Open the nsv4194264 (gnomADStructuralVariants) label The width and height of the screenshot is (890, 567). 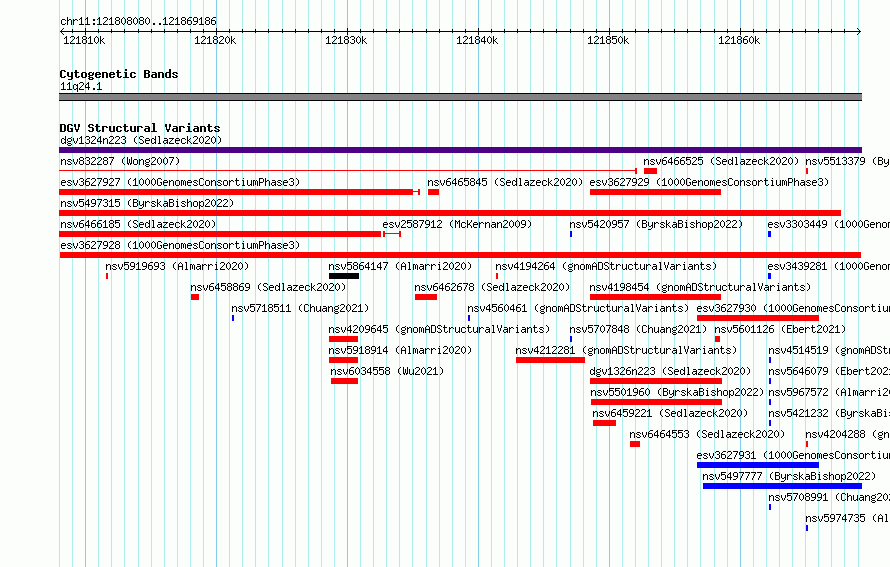click(606, 266)
